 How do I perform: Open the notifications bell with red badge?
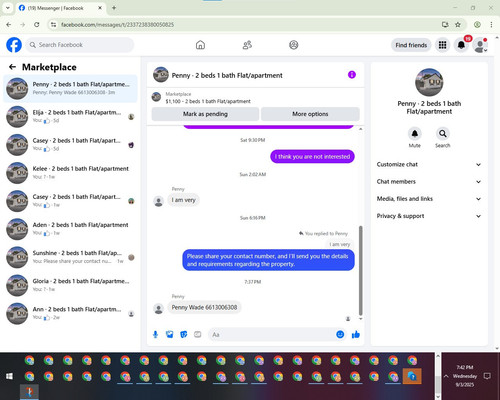(x=461, y=45)
